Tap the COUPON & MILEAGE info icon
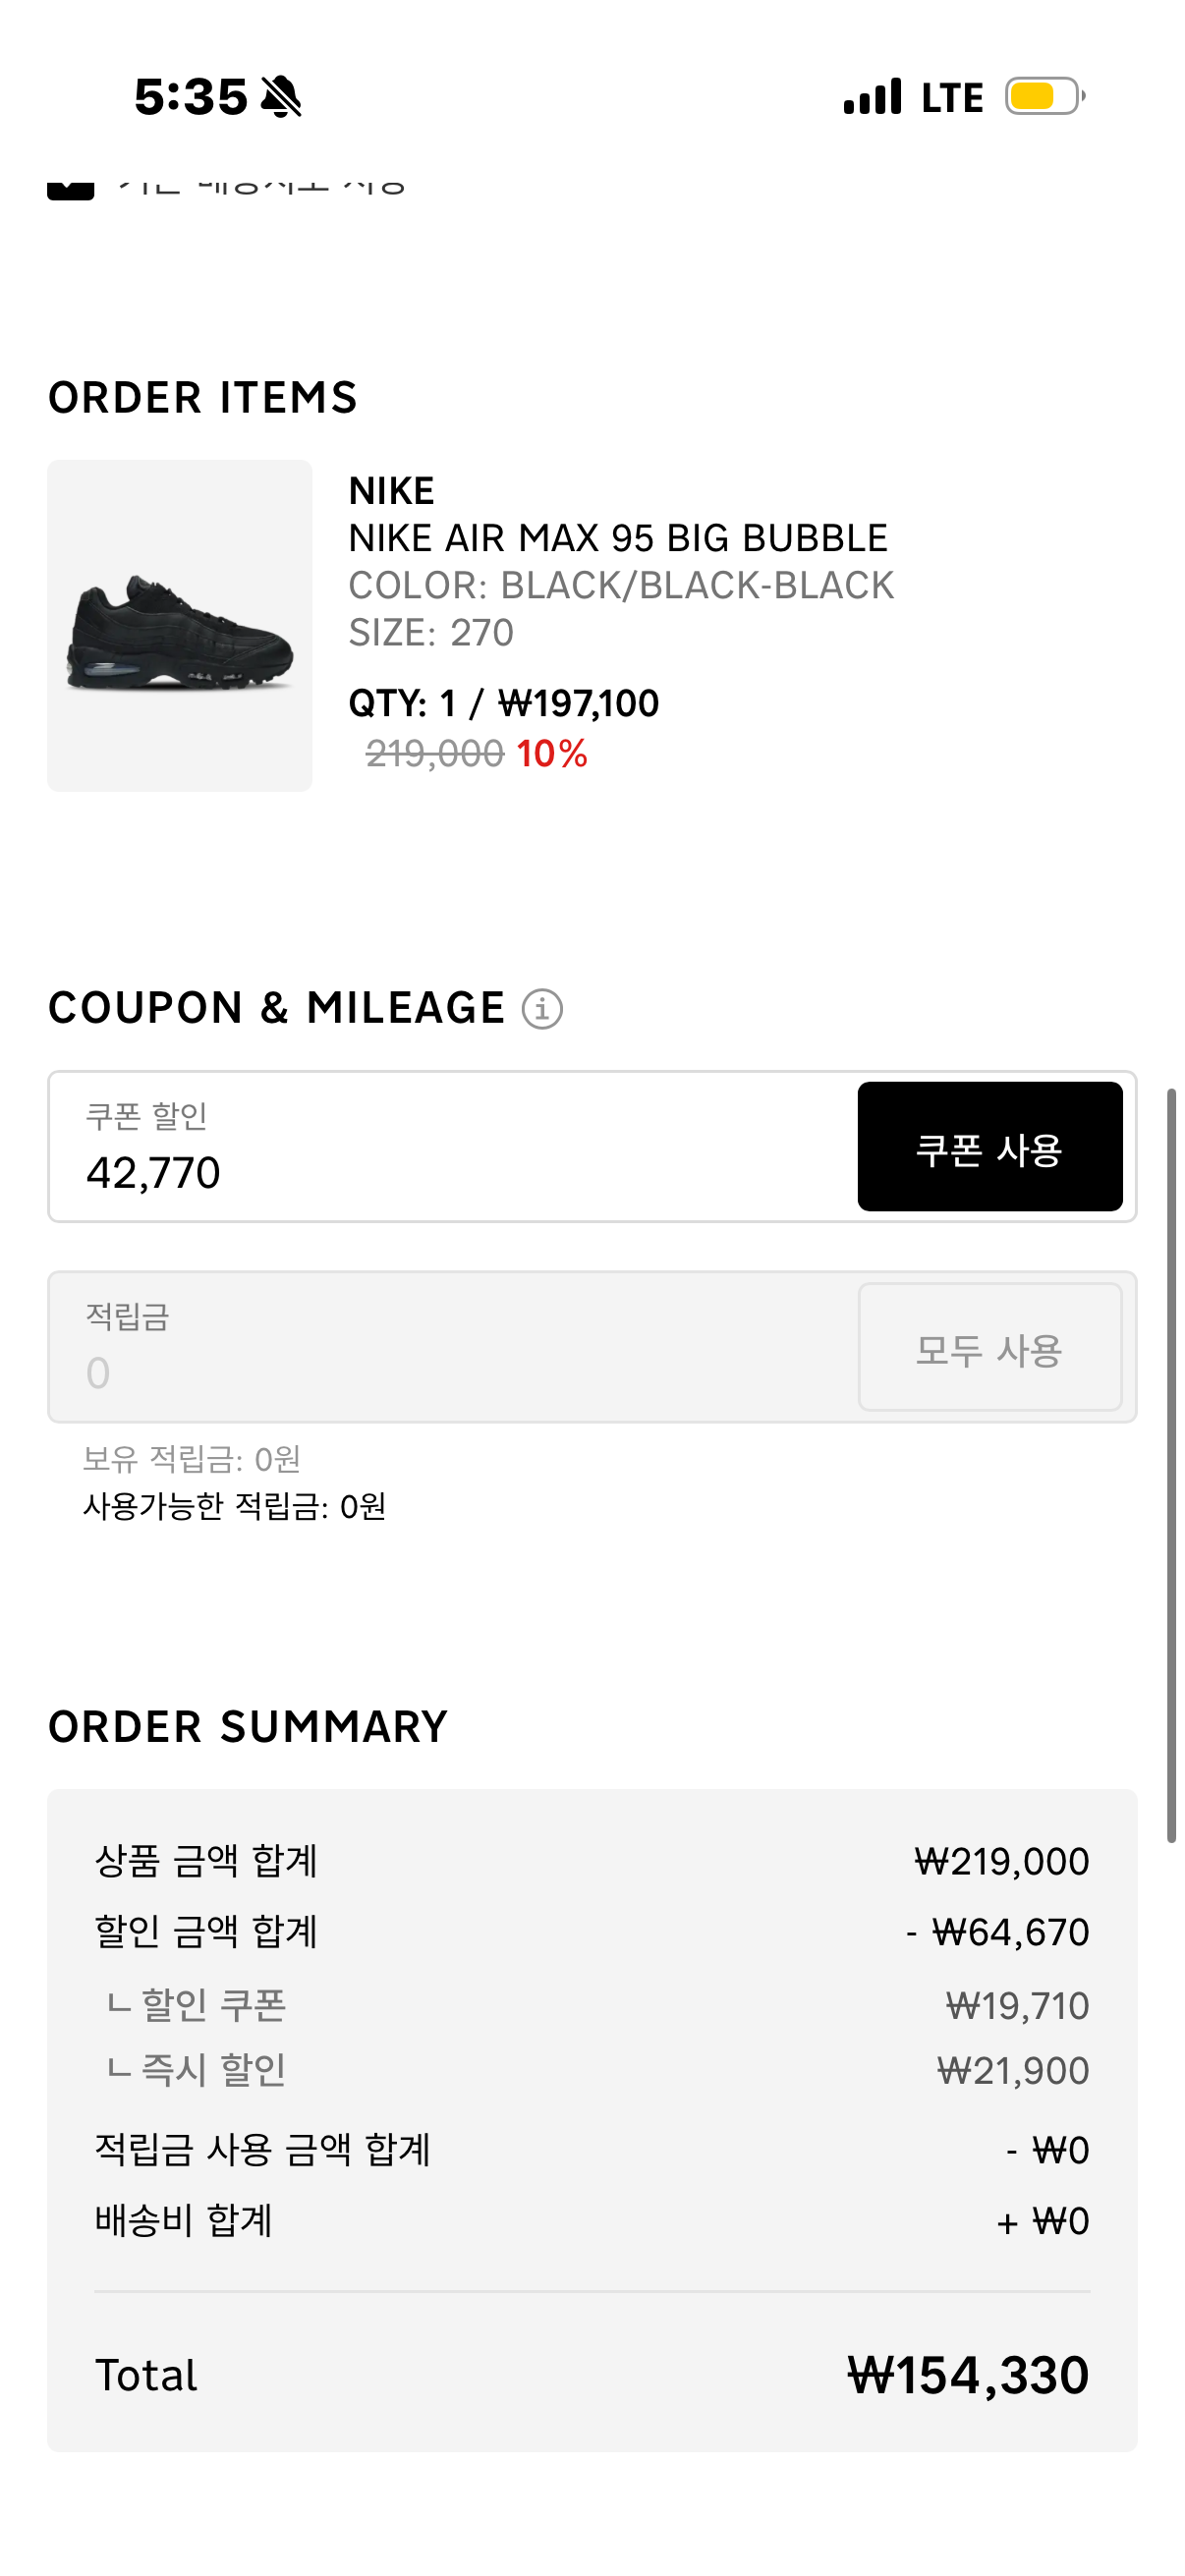Image resolution: width=1185 pixels, height=2576 pixels. pos(542,1009)
